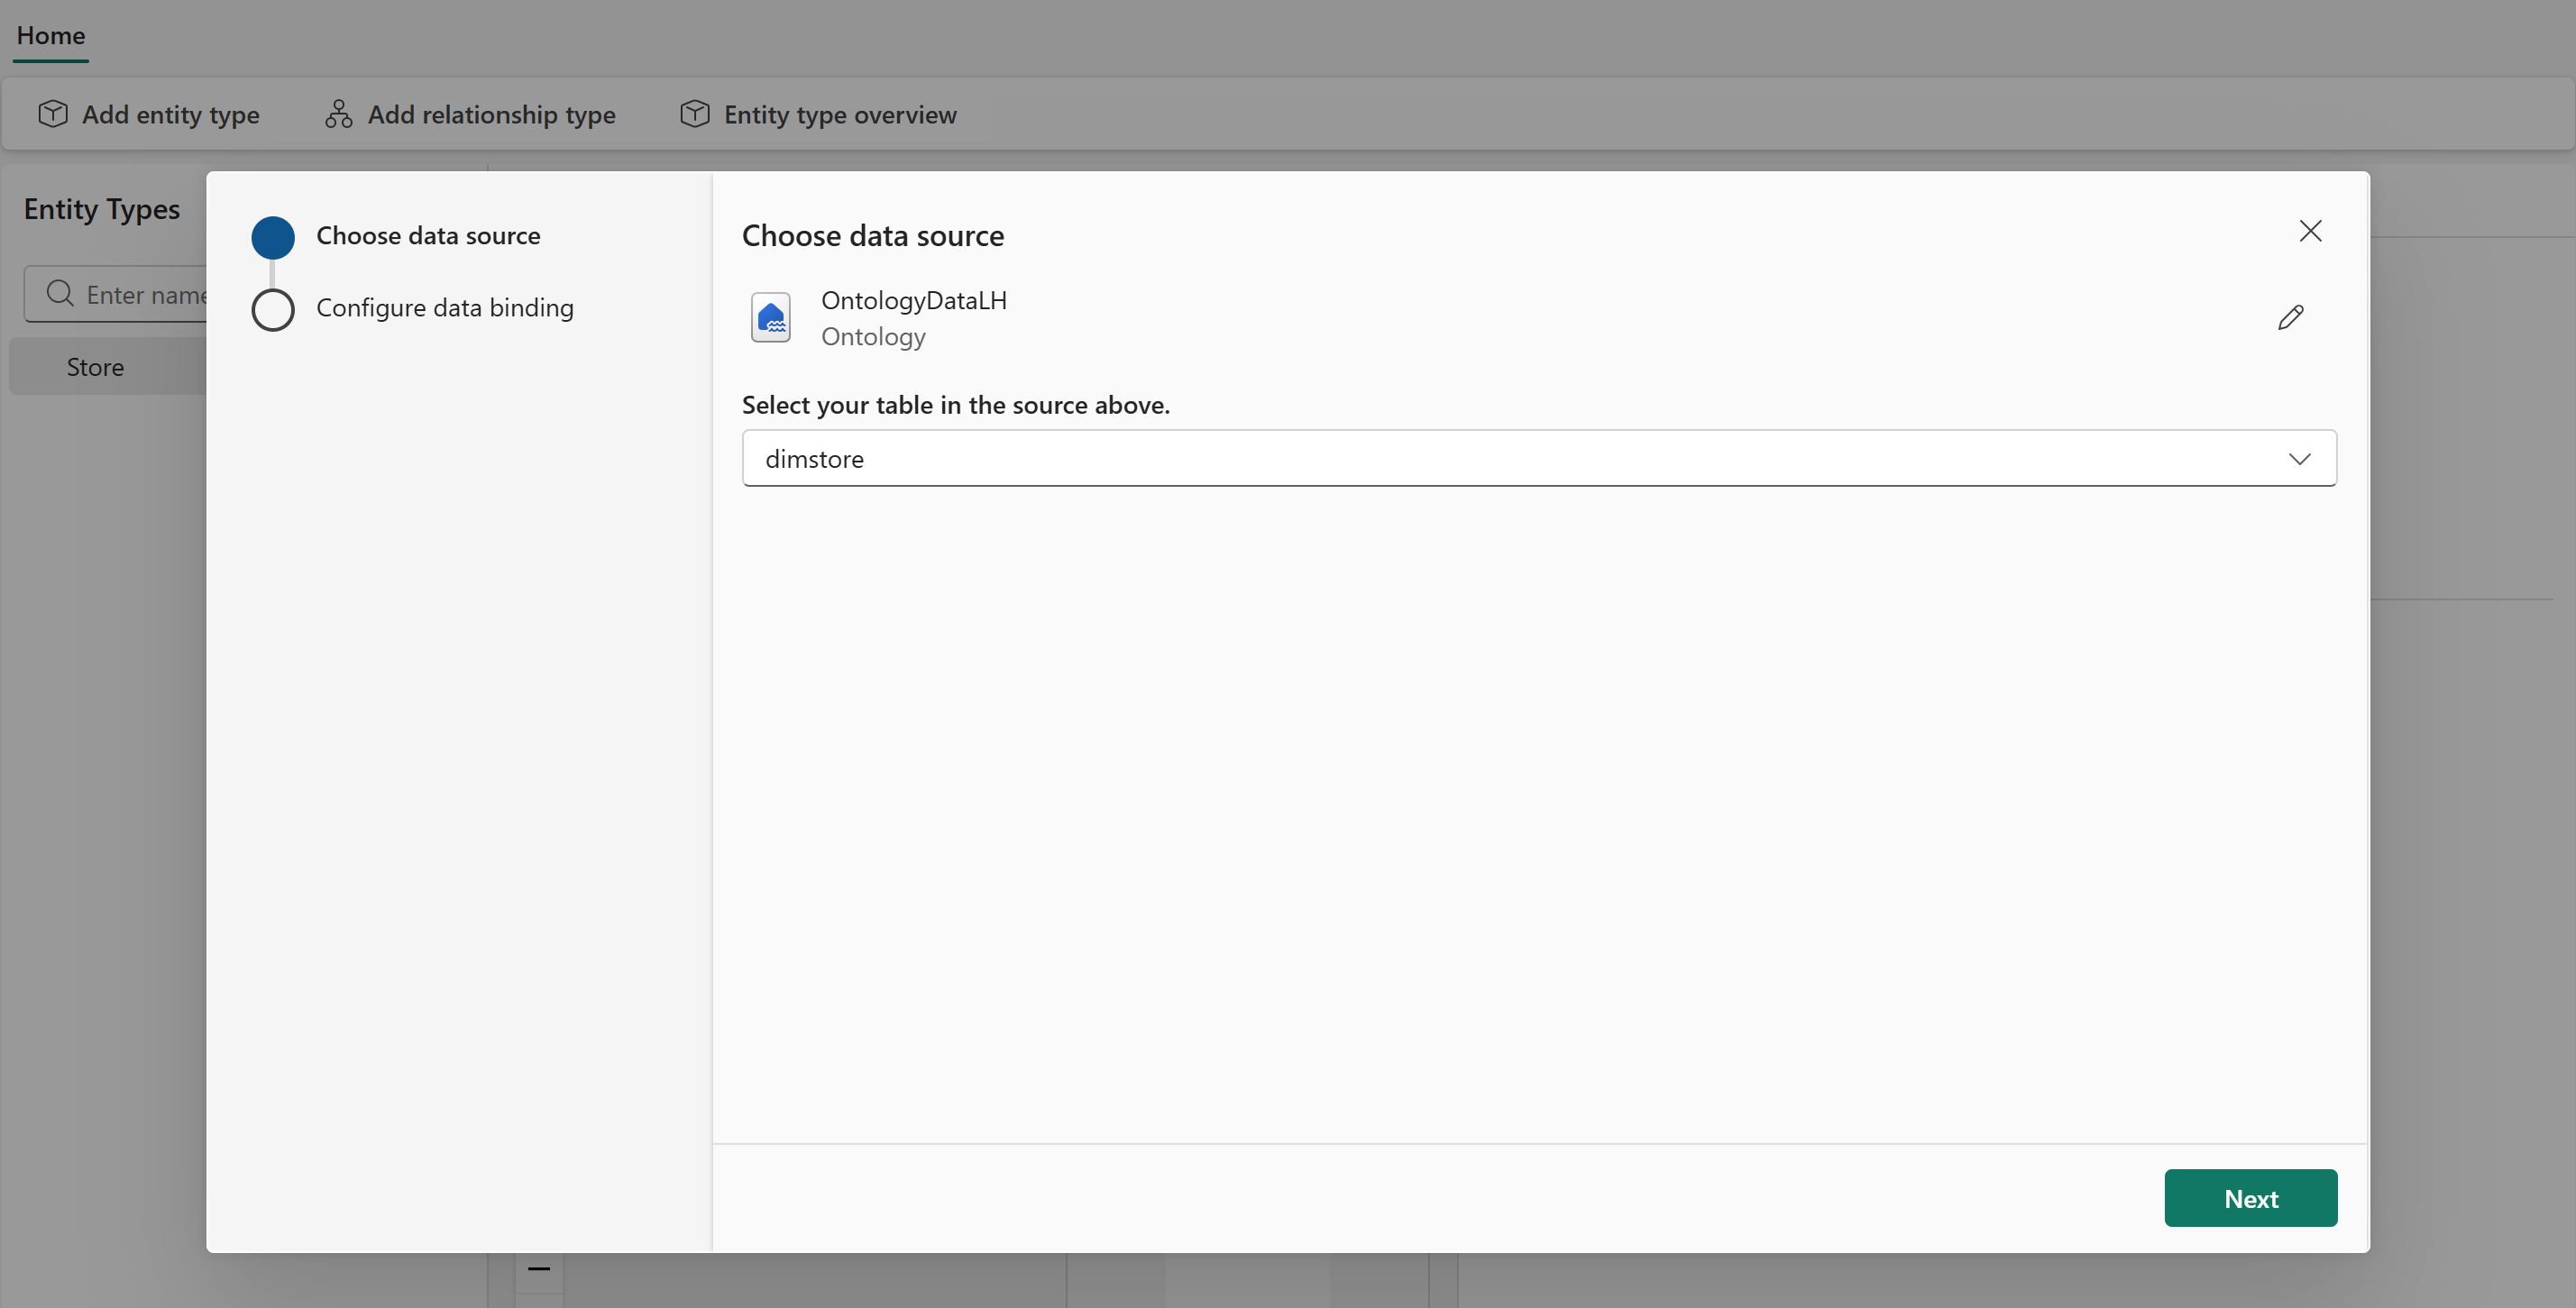
Task: Click the OntologyDataLH lakehouse icon
Action: click(770, 318)
